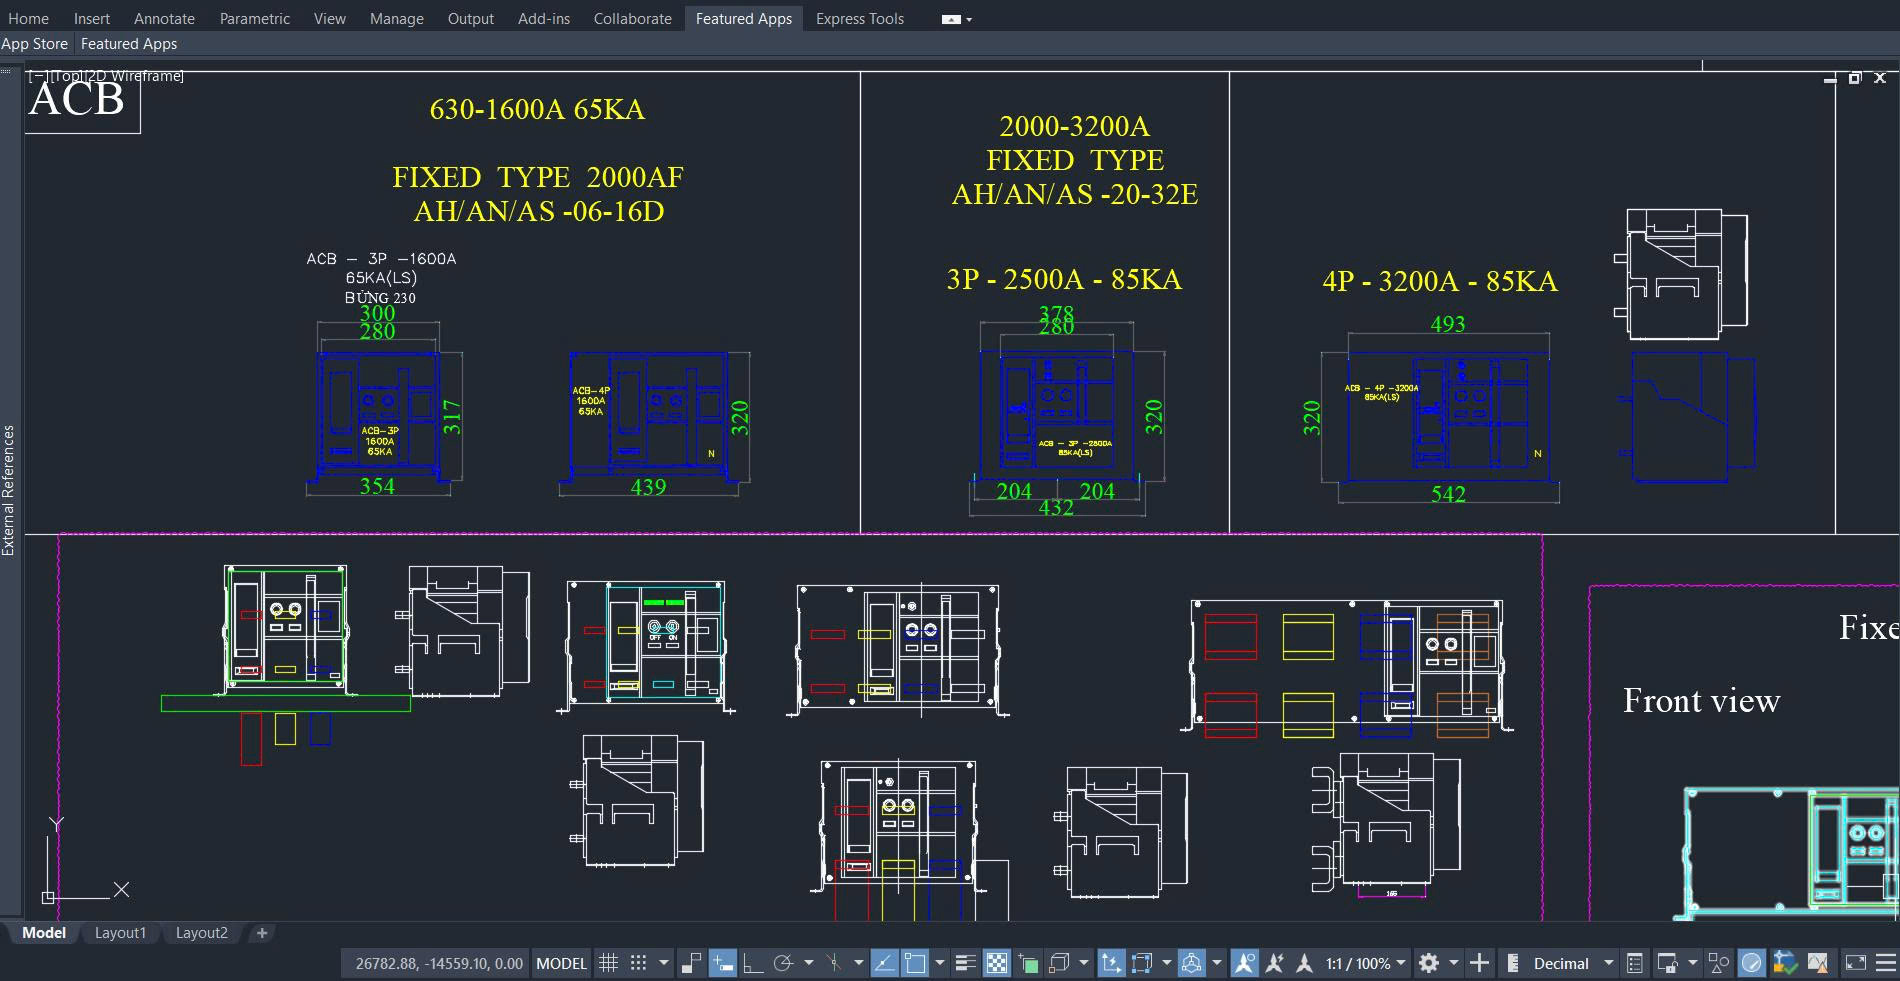This screenshot has width=1900, height=981.
Task: Toggle polar tracking icon
Action: [783, 963]
